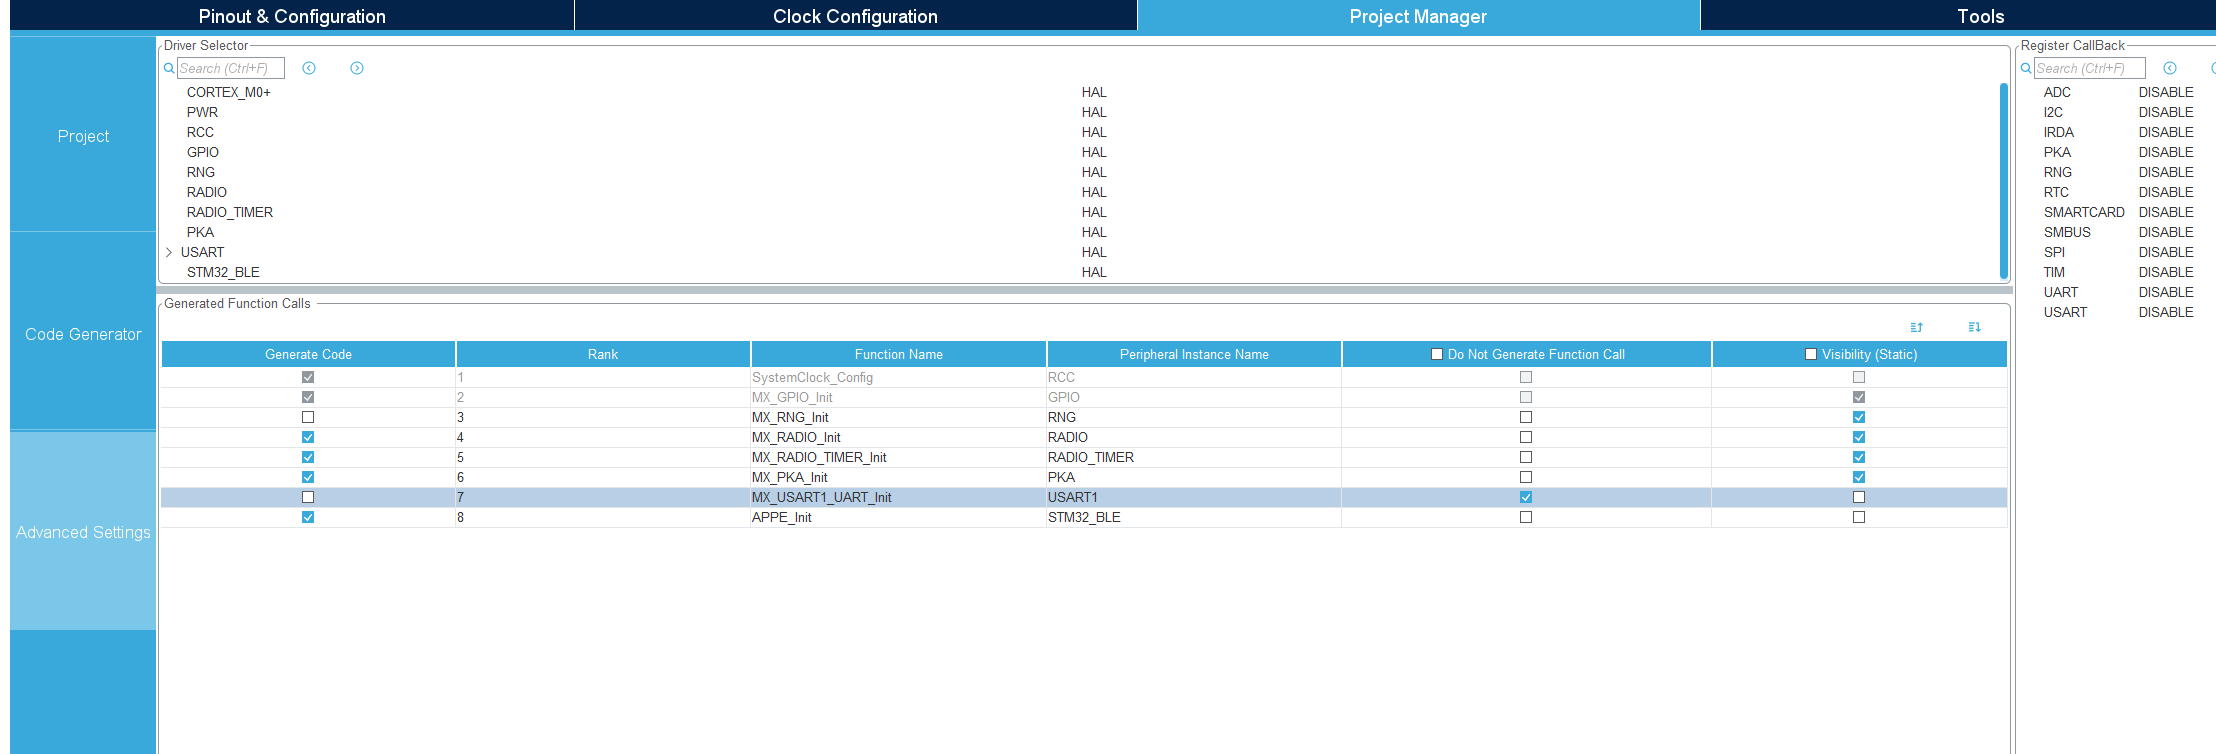Open the Code Generator section
The height and width of the screenshot is (754, 2216).
tap(83, 334)
